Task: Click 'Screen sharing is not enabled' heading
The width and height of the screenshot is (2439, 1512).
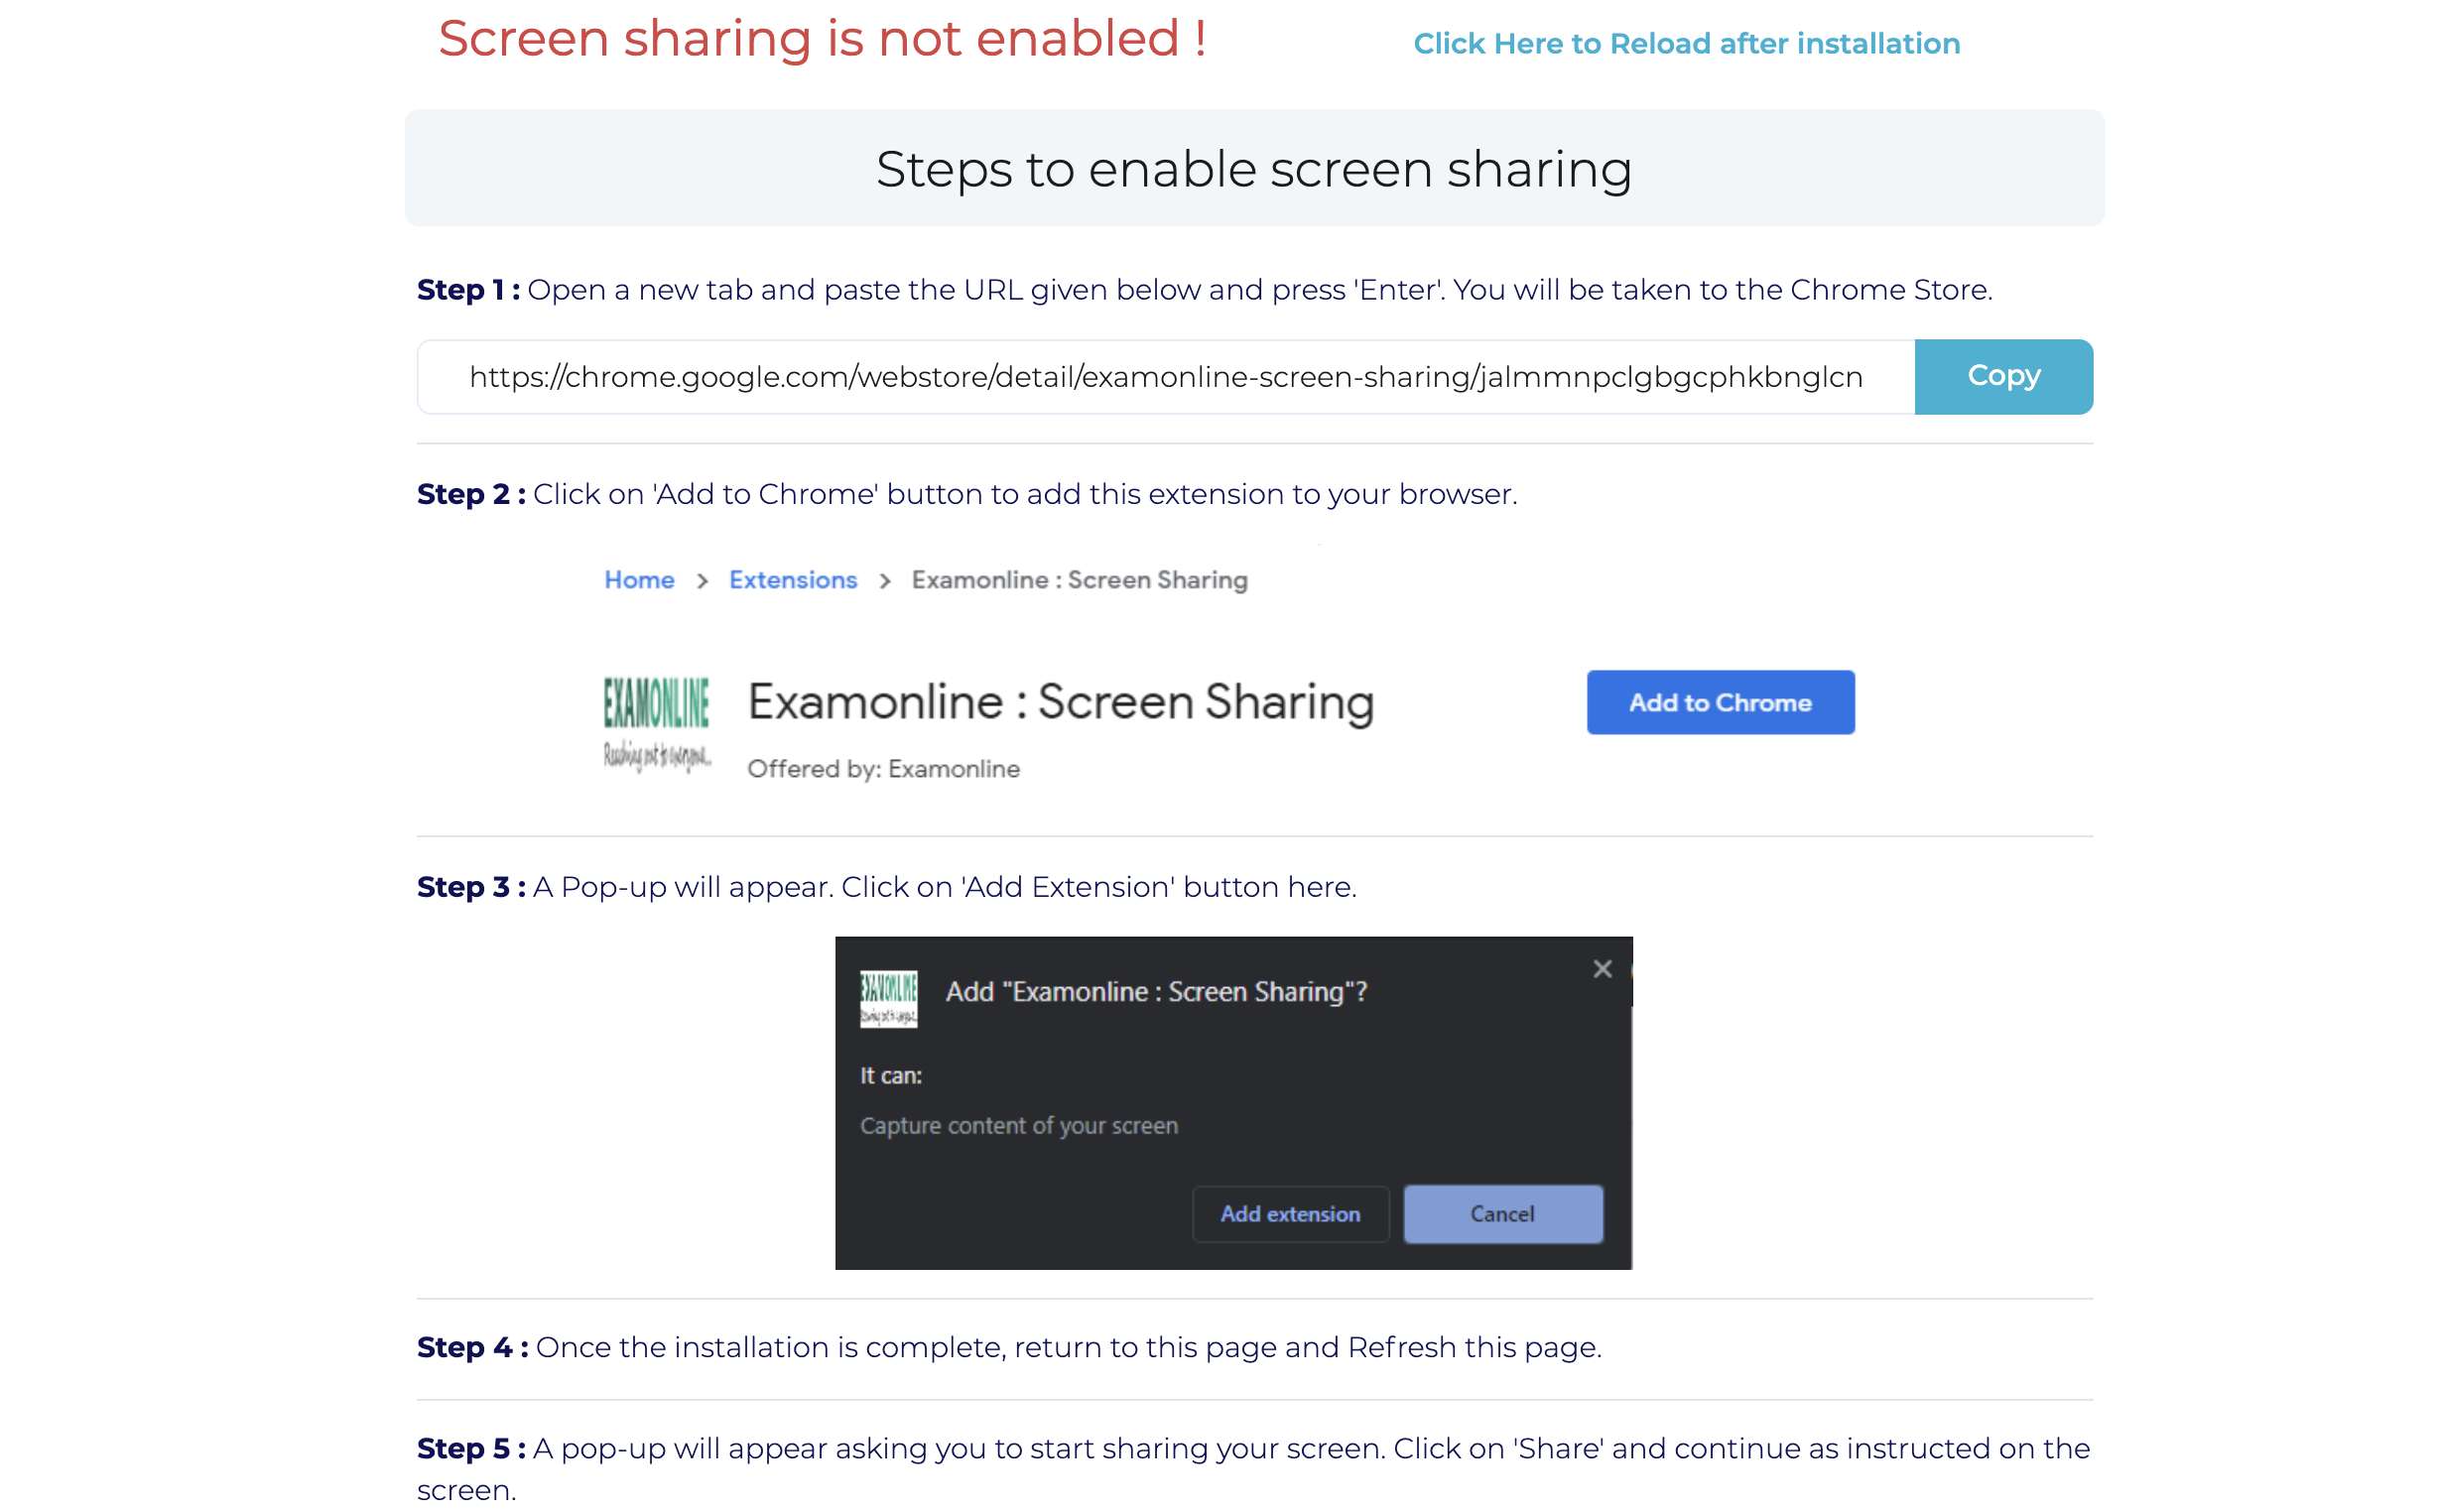Action: 822,40
